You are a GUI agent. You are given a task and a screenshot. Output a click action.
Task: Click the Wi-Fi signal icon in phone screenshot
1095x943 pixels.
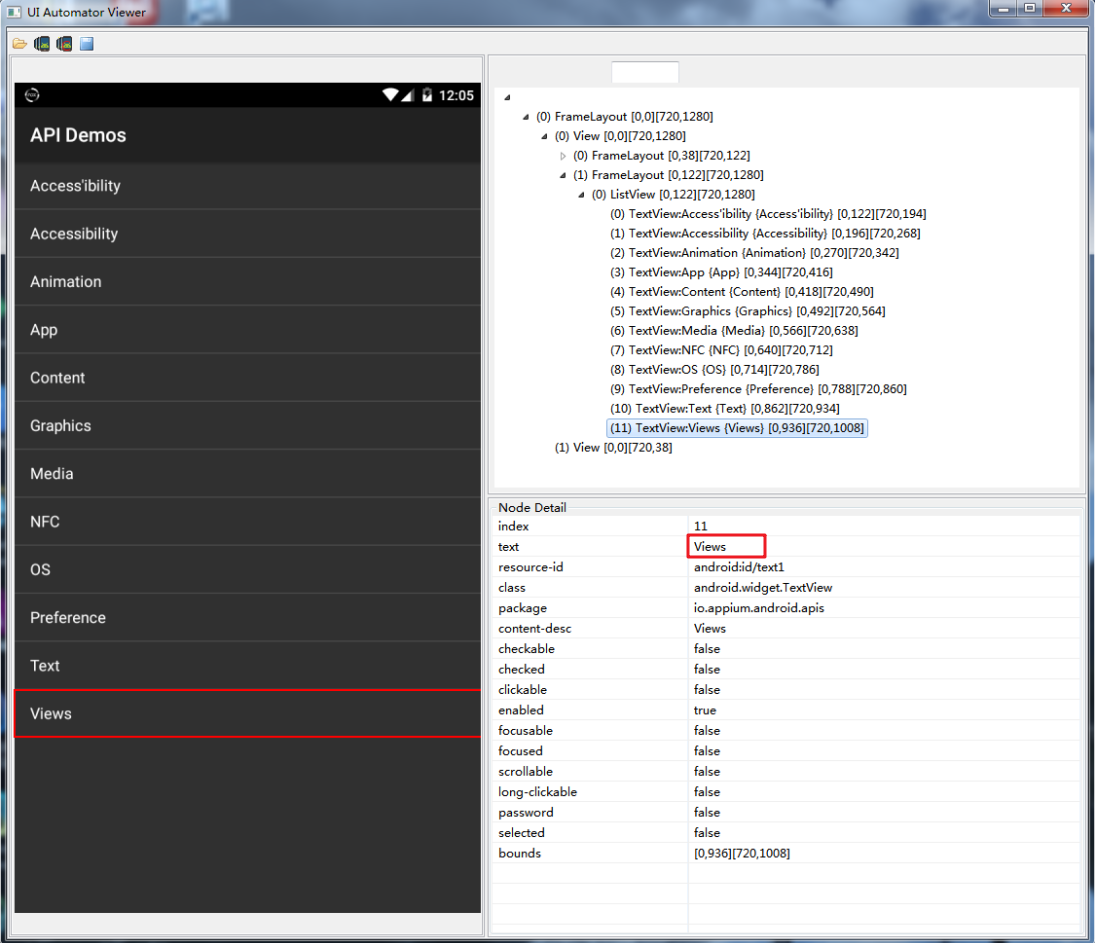pos(391,95)
